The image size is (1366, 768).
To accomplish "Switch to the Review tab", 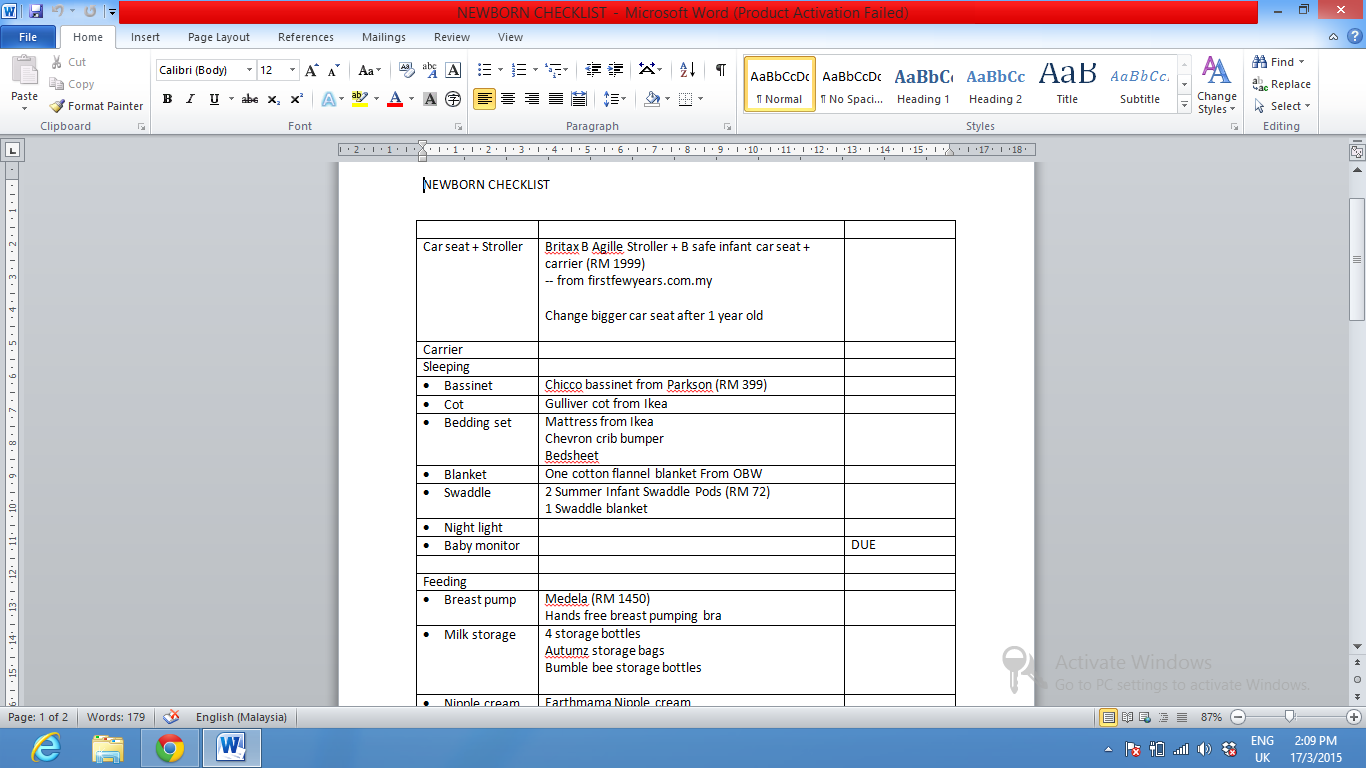I will (x=452, y=37).
